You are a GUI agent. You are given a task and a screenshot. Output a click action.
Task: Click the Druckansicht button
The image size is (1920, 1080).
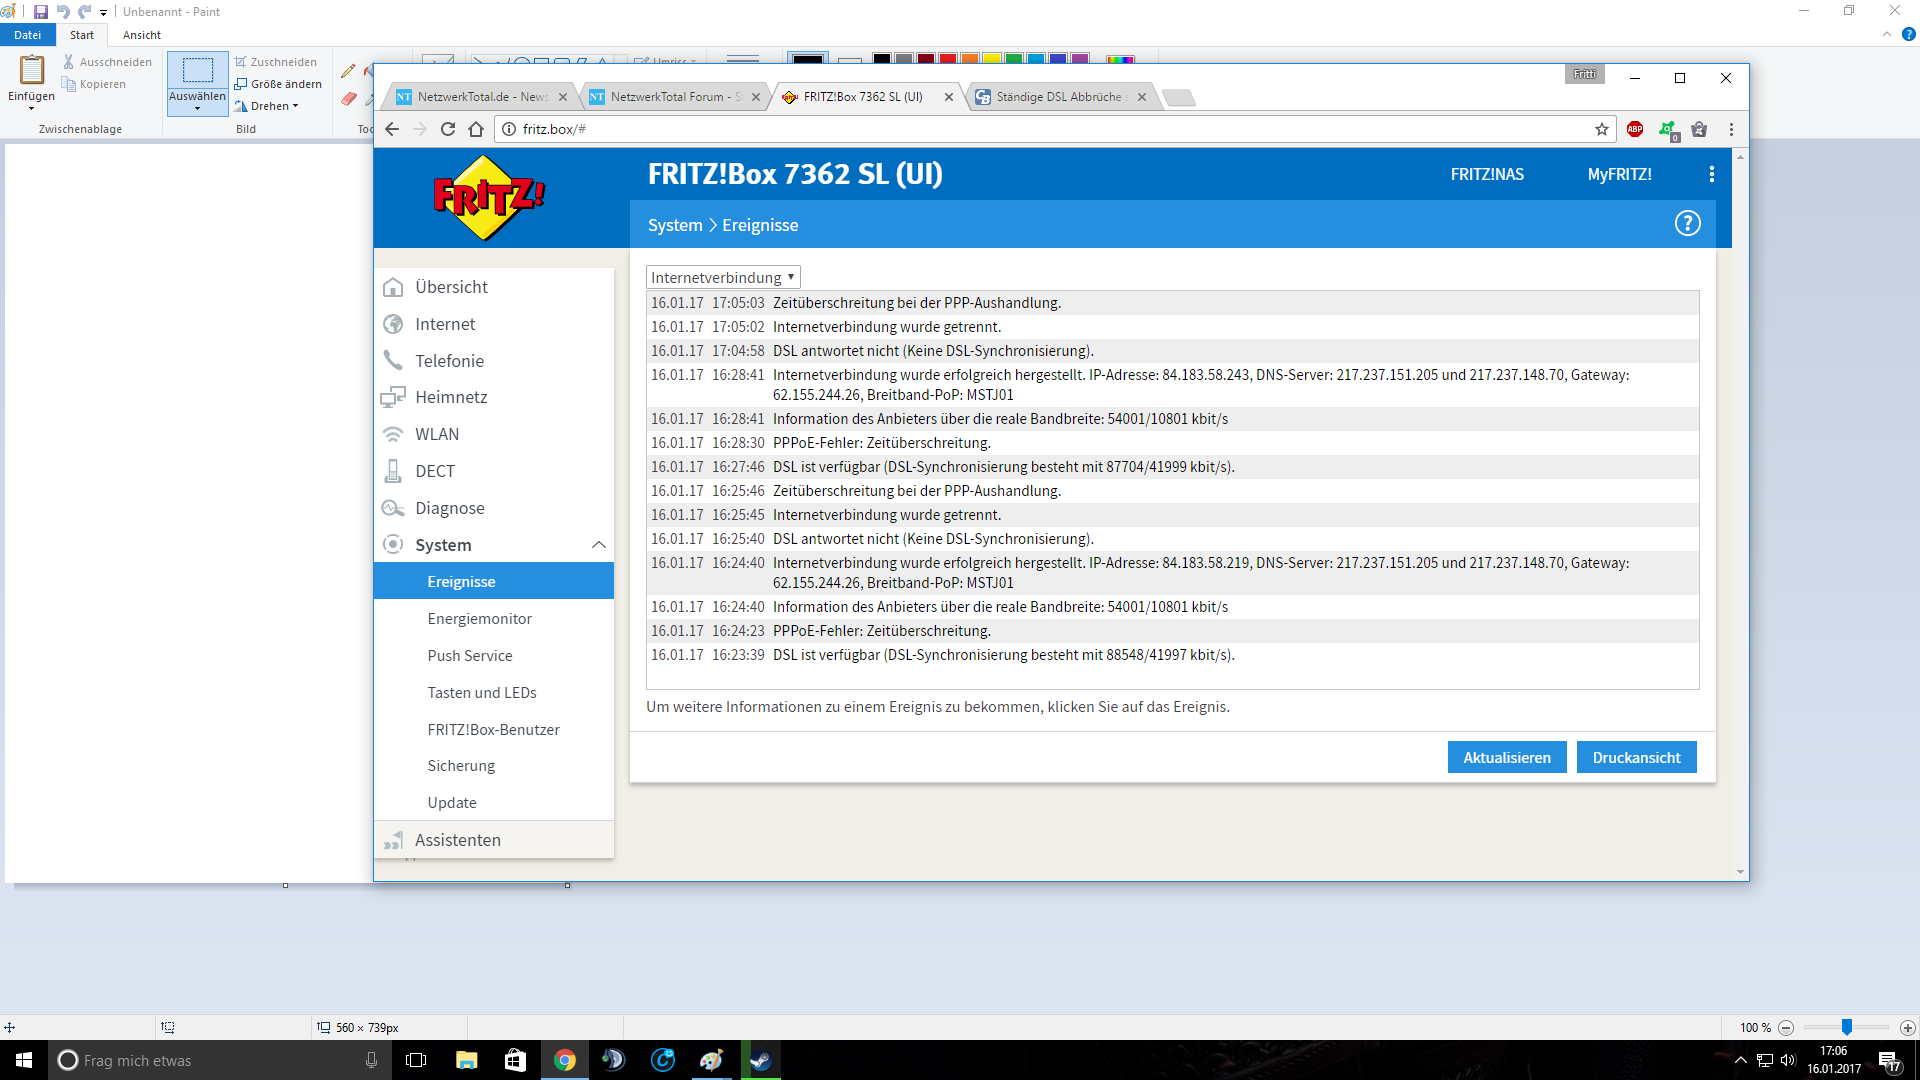pyautogui.click(x=1636, y=757)
